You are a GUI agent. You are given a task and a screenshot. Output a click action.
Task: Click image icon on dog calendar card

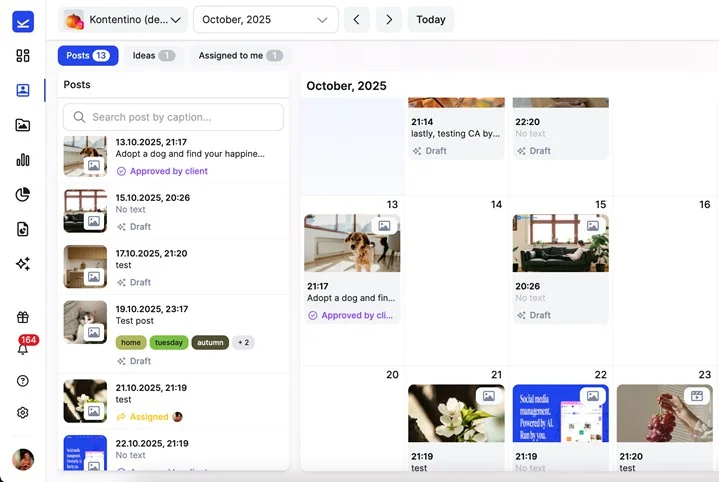coord(384,226)
